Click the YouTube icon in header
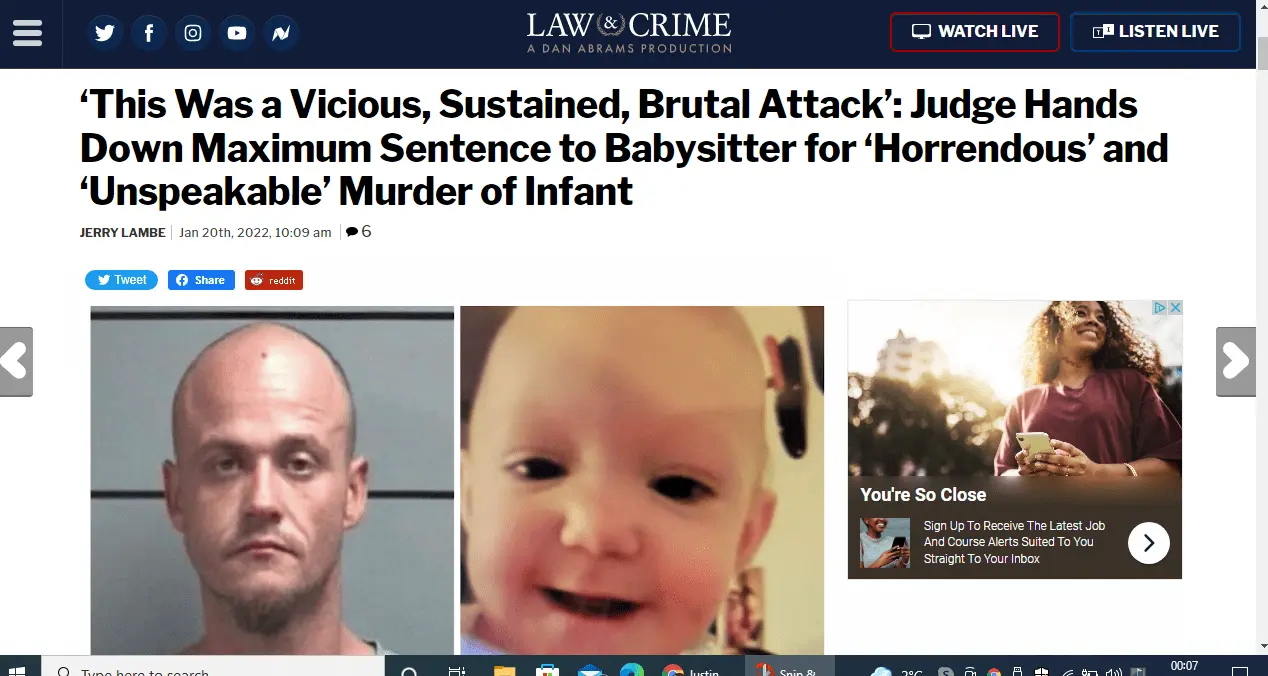Viewport: 1268px width, 676px height. pos(237,33)
